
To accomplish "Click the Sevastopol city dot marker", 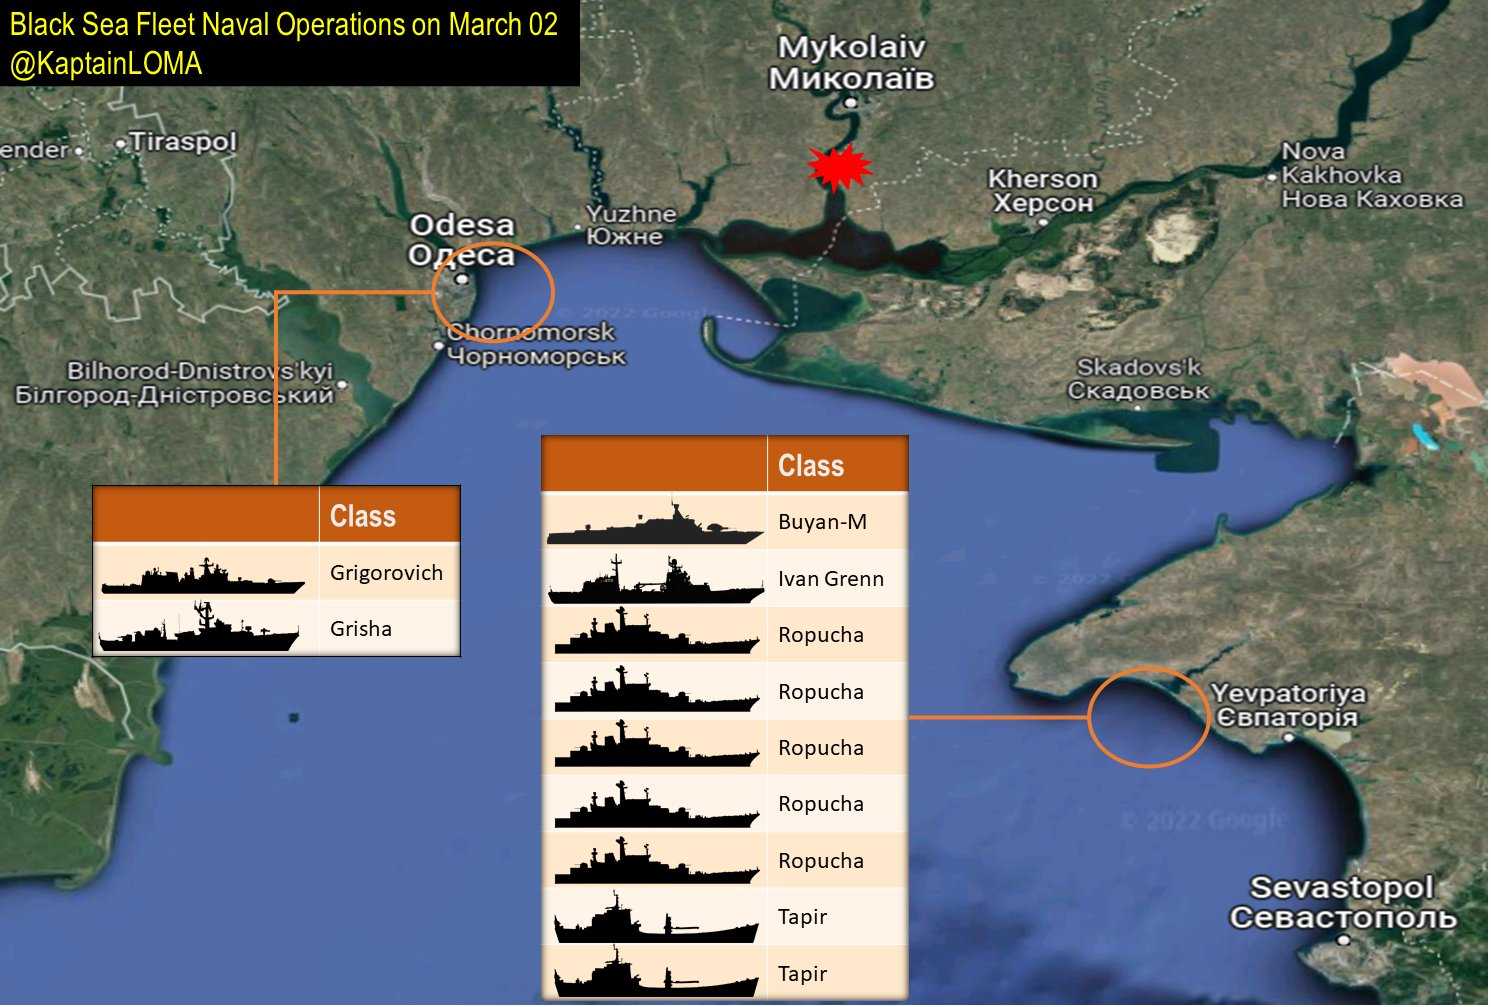I will [x=1344, y=940].
